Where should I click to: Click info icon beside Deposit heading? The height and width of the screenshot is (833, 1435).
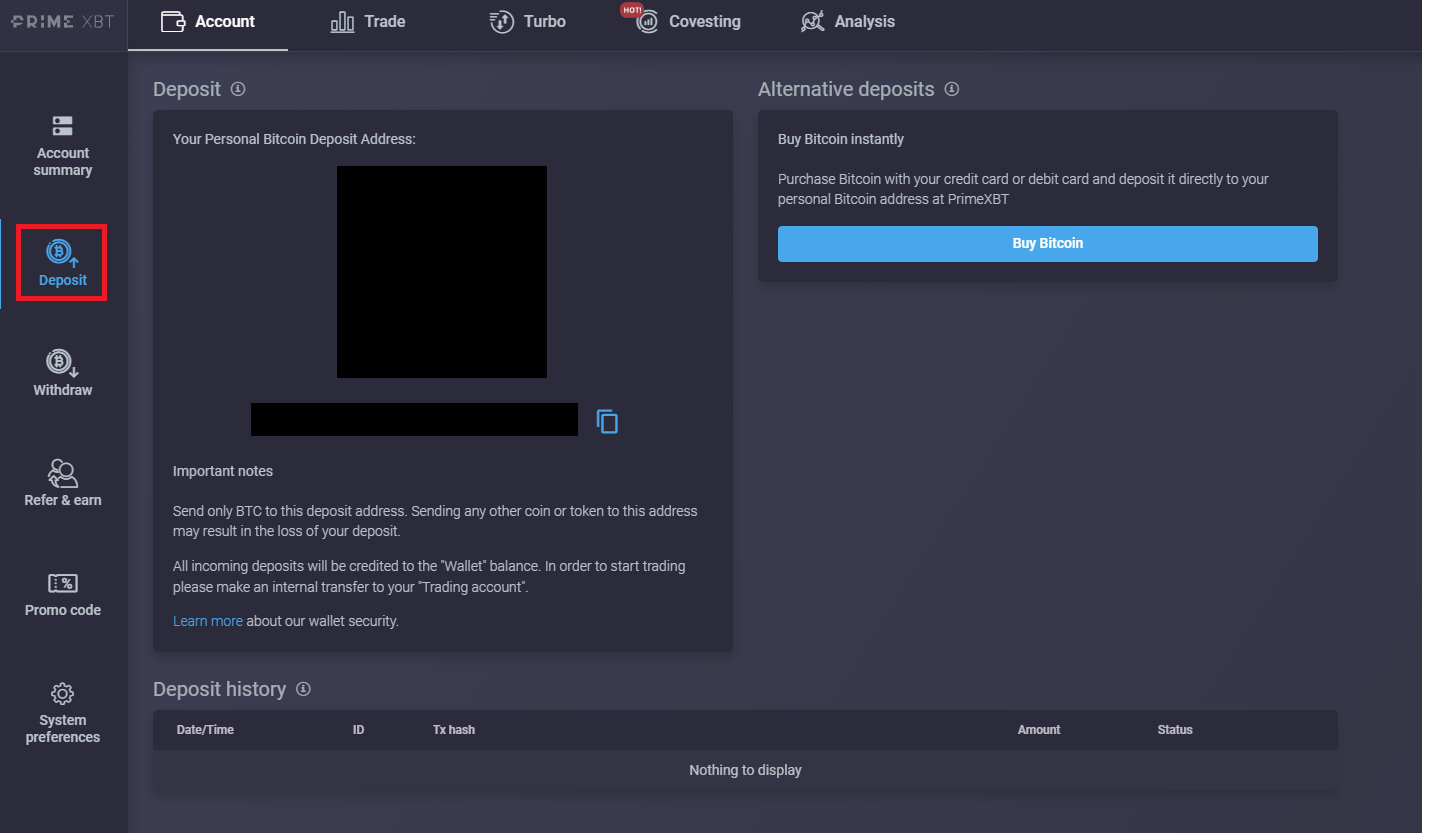[x=238, y=89]
